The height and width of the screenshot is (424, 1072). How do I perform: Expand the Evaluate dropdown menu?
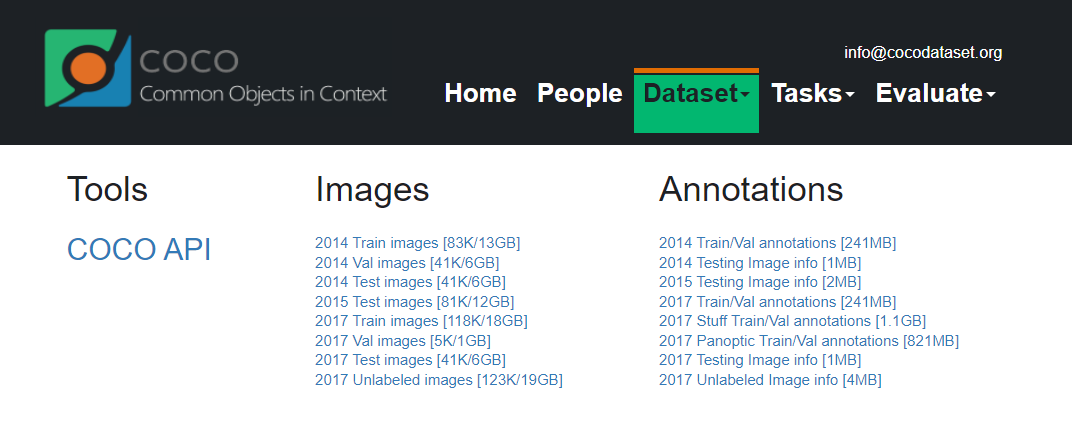pyautogui.click(x=935, y=93)
